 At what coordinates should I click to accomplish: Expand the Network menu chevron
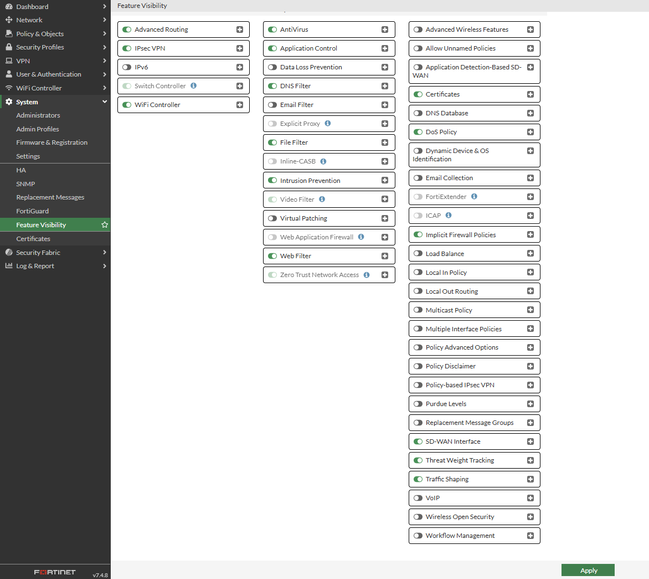104,20
